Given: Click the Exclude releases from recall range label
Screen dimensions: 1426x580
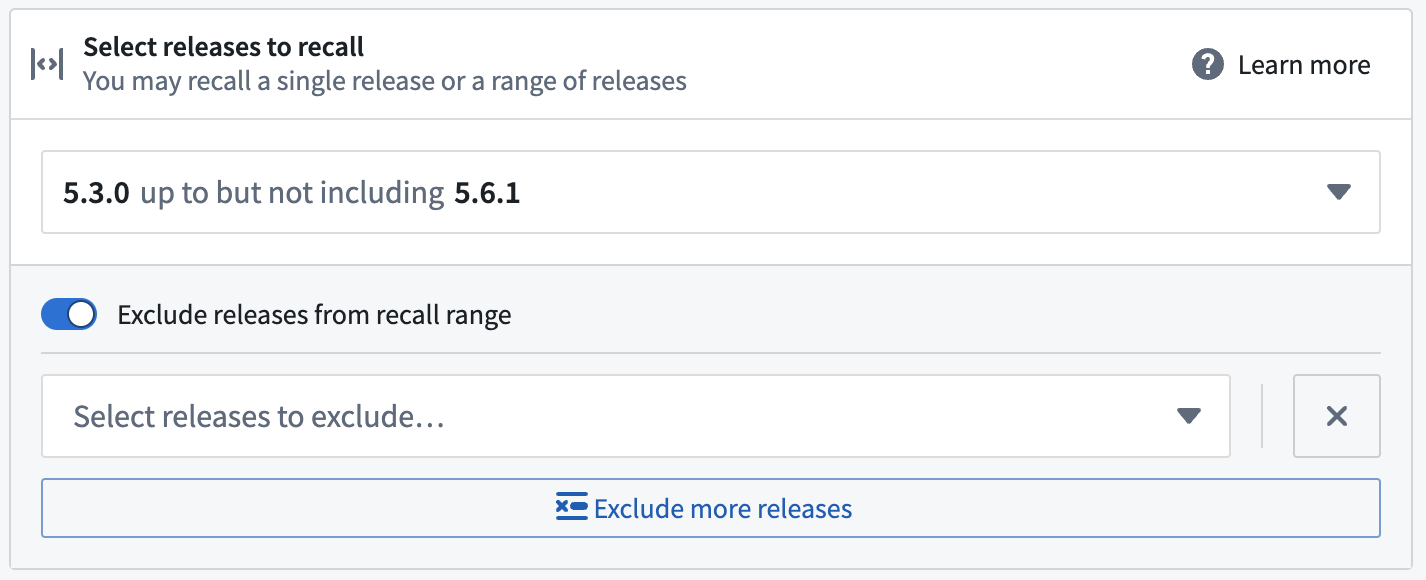Looking at the screenshot, I should point(314,315).
